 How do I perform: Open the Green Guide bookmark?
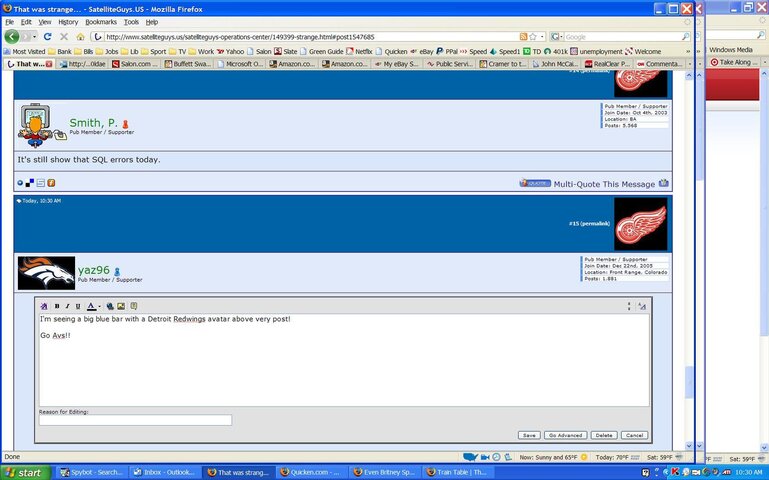(x=321, y=51)
